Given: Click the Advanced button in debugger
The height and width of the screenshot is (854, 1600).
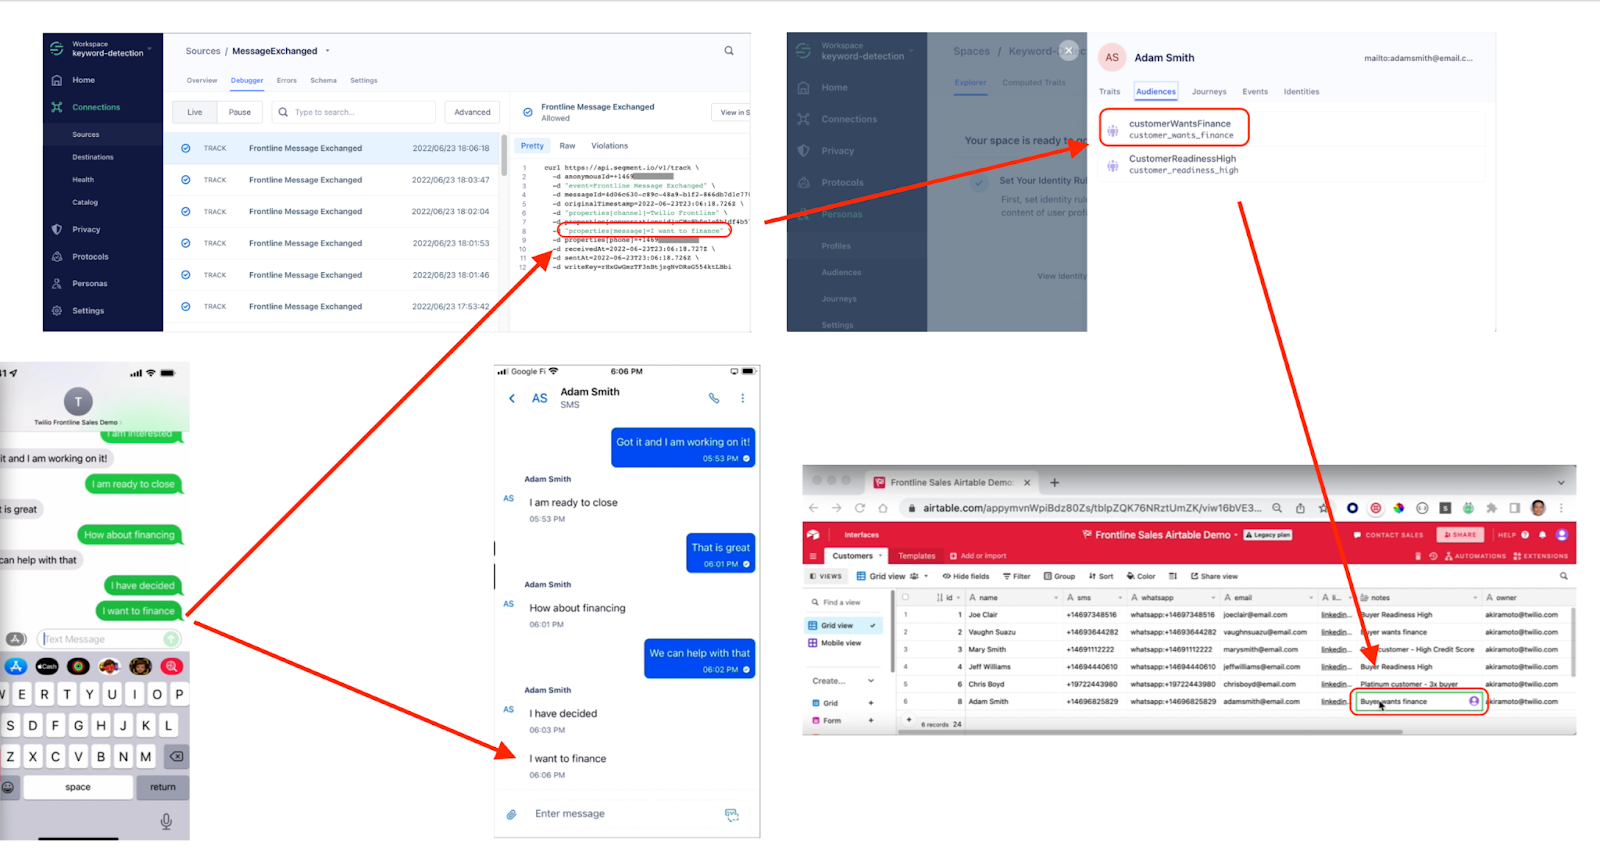Looking at the screenshot, I should pos(473,112).
